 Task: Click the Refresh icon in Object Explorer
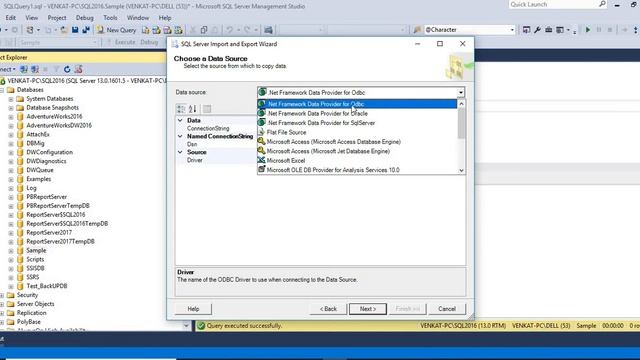click(x=67, y=69)
